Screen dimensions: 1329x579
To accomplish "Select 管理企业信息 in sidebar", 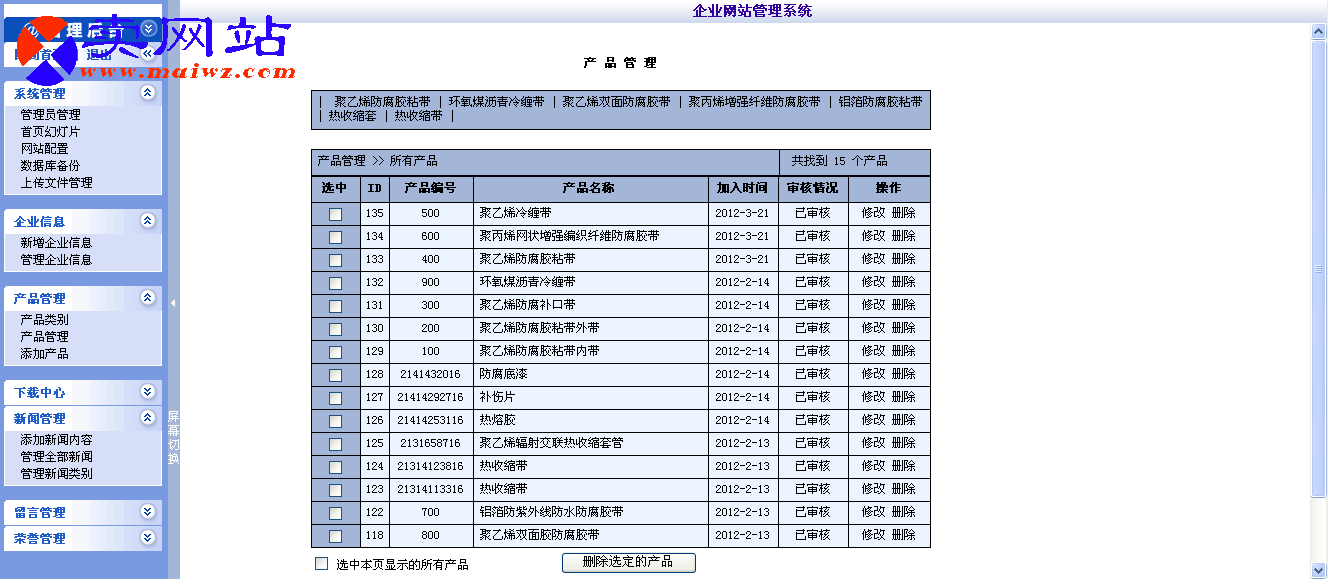I will click(x=56, y=260).
